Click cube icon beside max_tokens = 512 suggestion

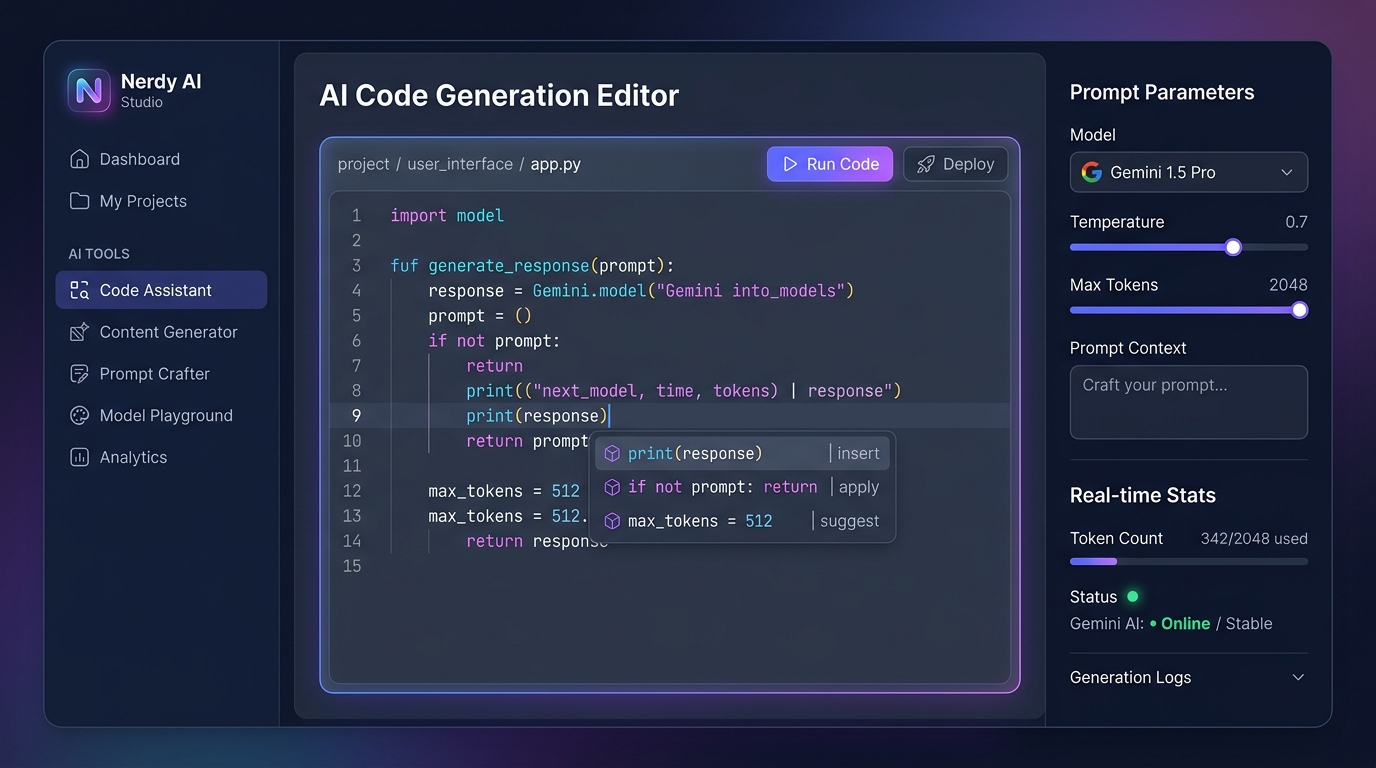[x=612, y=521]
